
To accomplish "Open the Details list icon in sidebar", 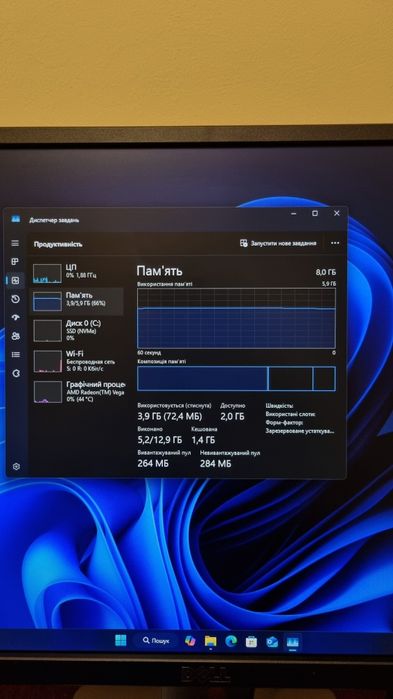I will (16, 354).
